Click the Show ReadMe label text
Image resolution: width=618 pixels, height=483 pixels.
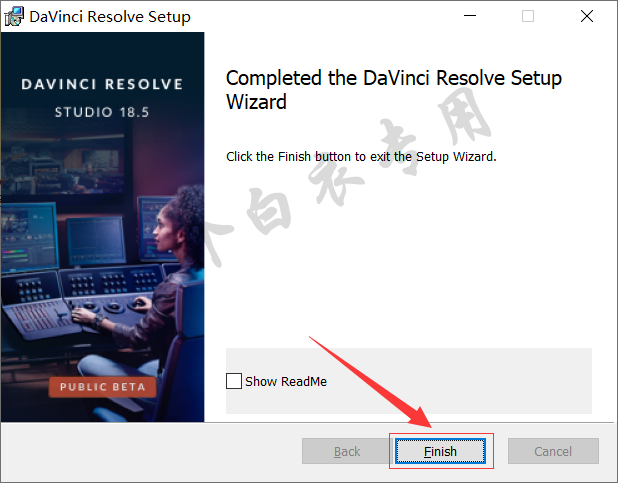[x=286, y=382]
